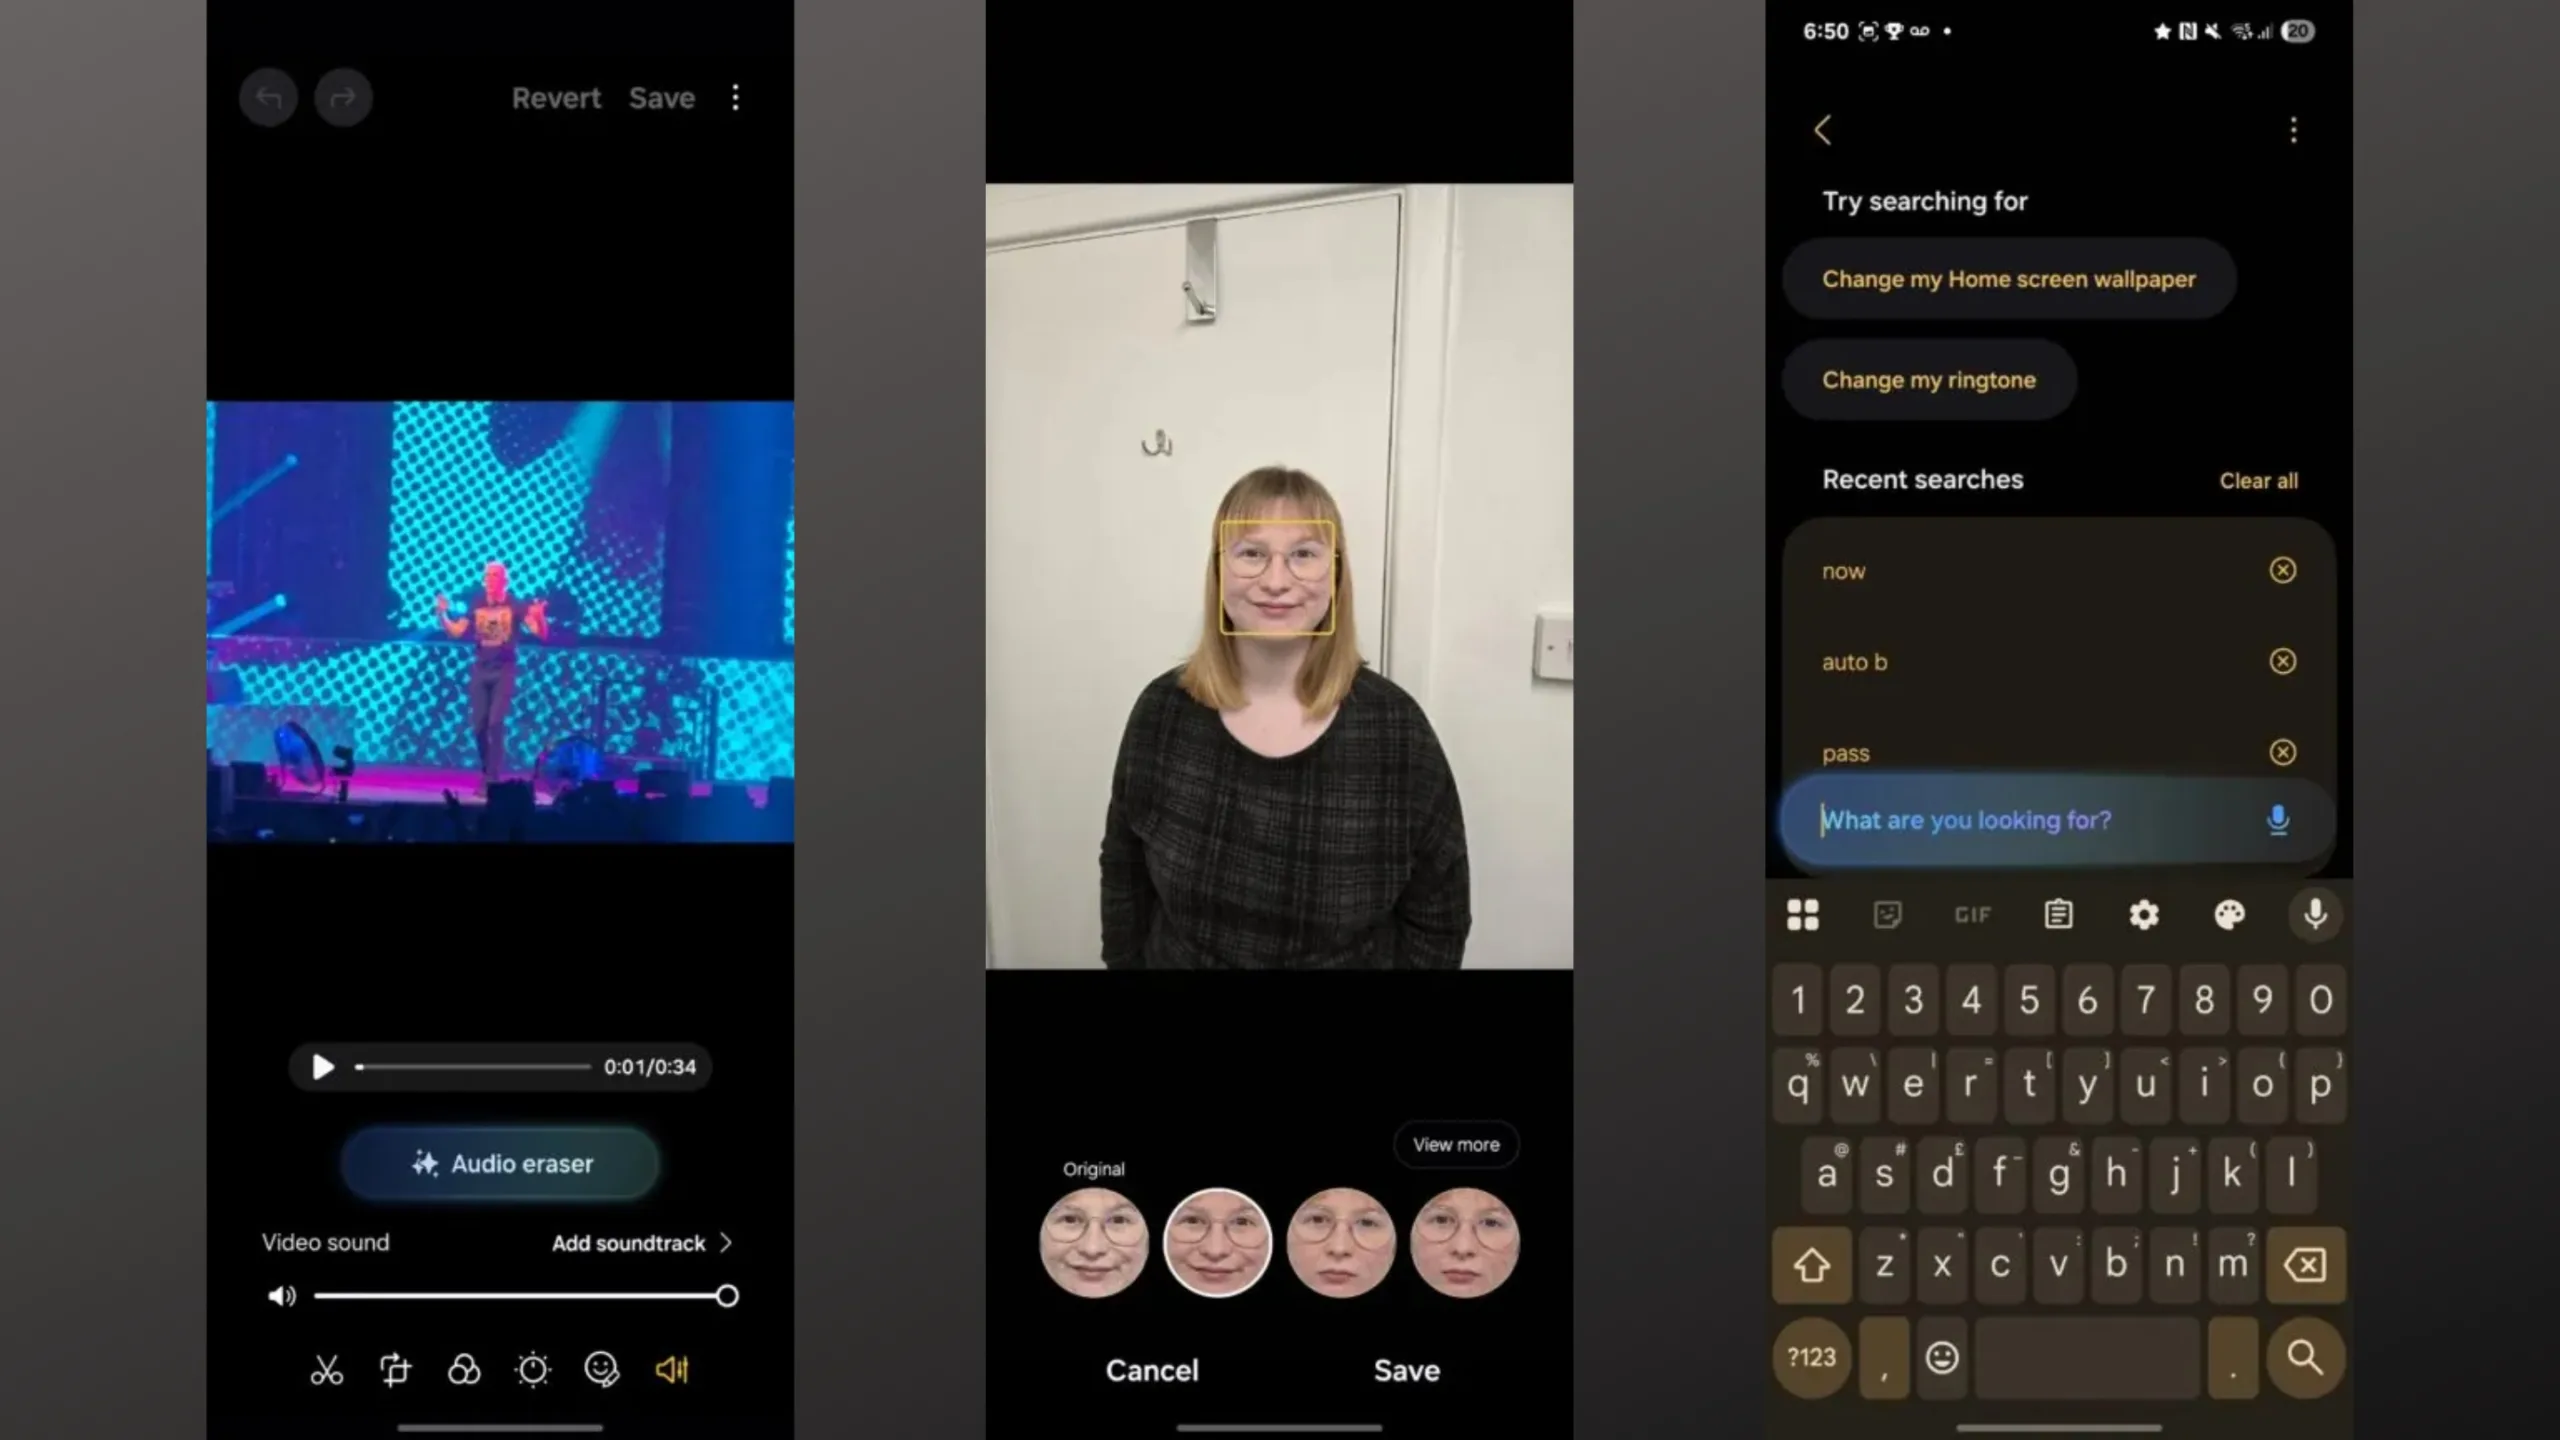The width and height of the screenshot is (2560, 1440).
Task: Select Change my Home screen wallpaper suggestion
Action: [x=2009, y=279]
